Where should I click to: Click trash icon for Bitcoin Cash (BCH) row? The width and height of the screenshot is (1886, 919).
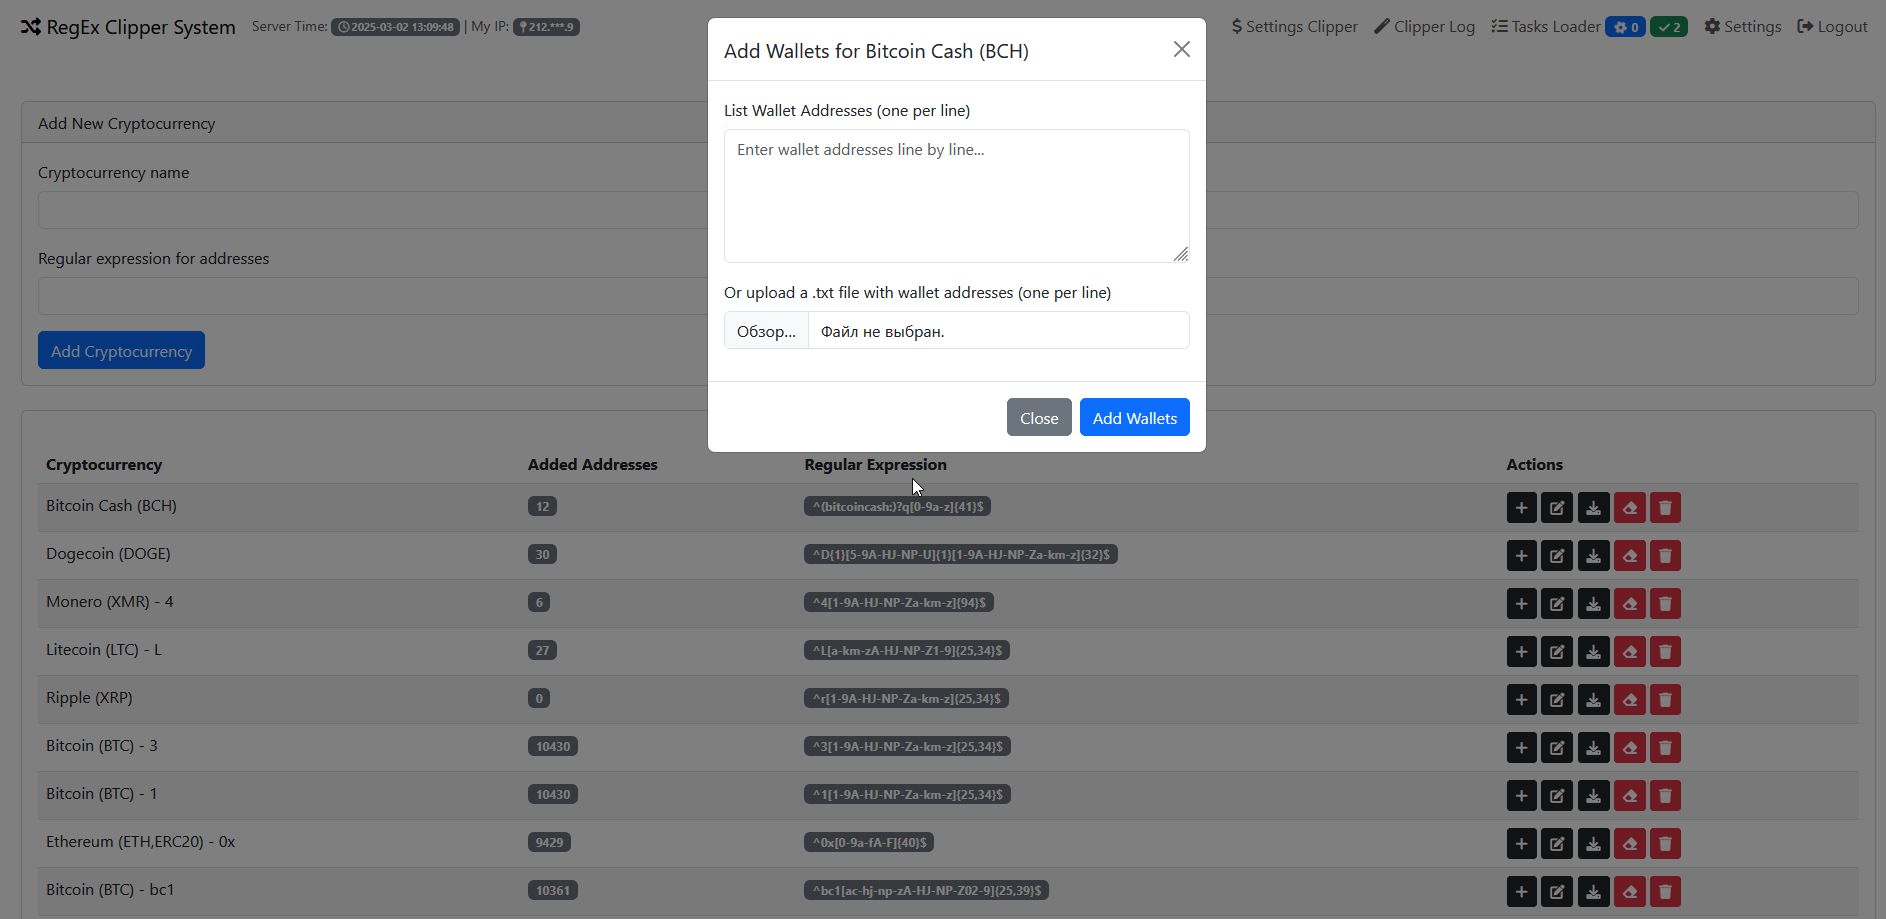(1665, 508)
